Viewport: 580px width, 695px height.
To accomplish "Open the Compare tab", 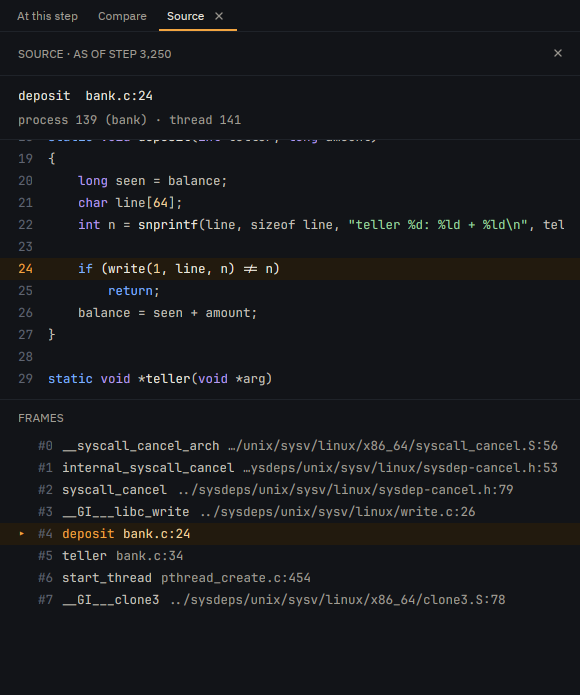I will (x=122, y=16).
